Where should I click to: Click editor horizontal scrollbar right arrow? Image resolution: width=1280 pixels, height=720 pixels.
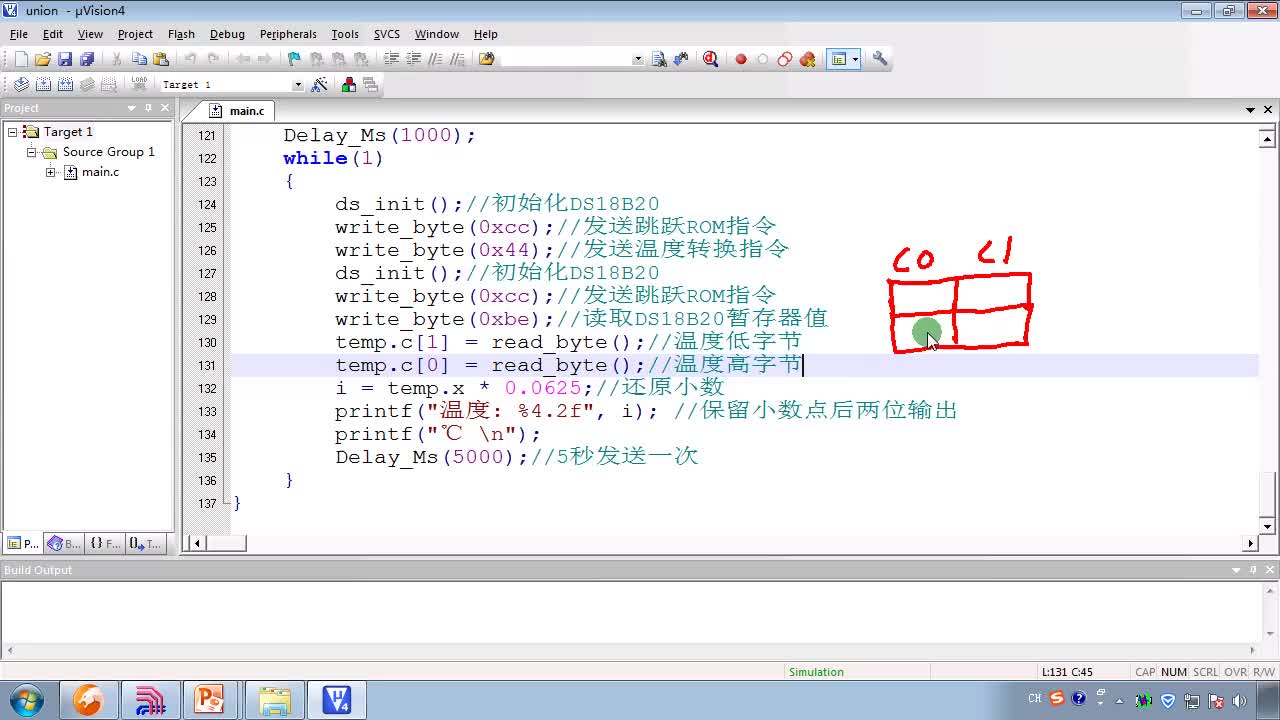click(x=1250, y=543)
